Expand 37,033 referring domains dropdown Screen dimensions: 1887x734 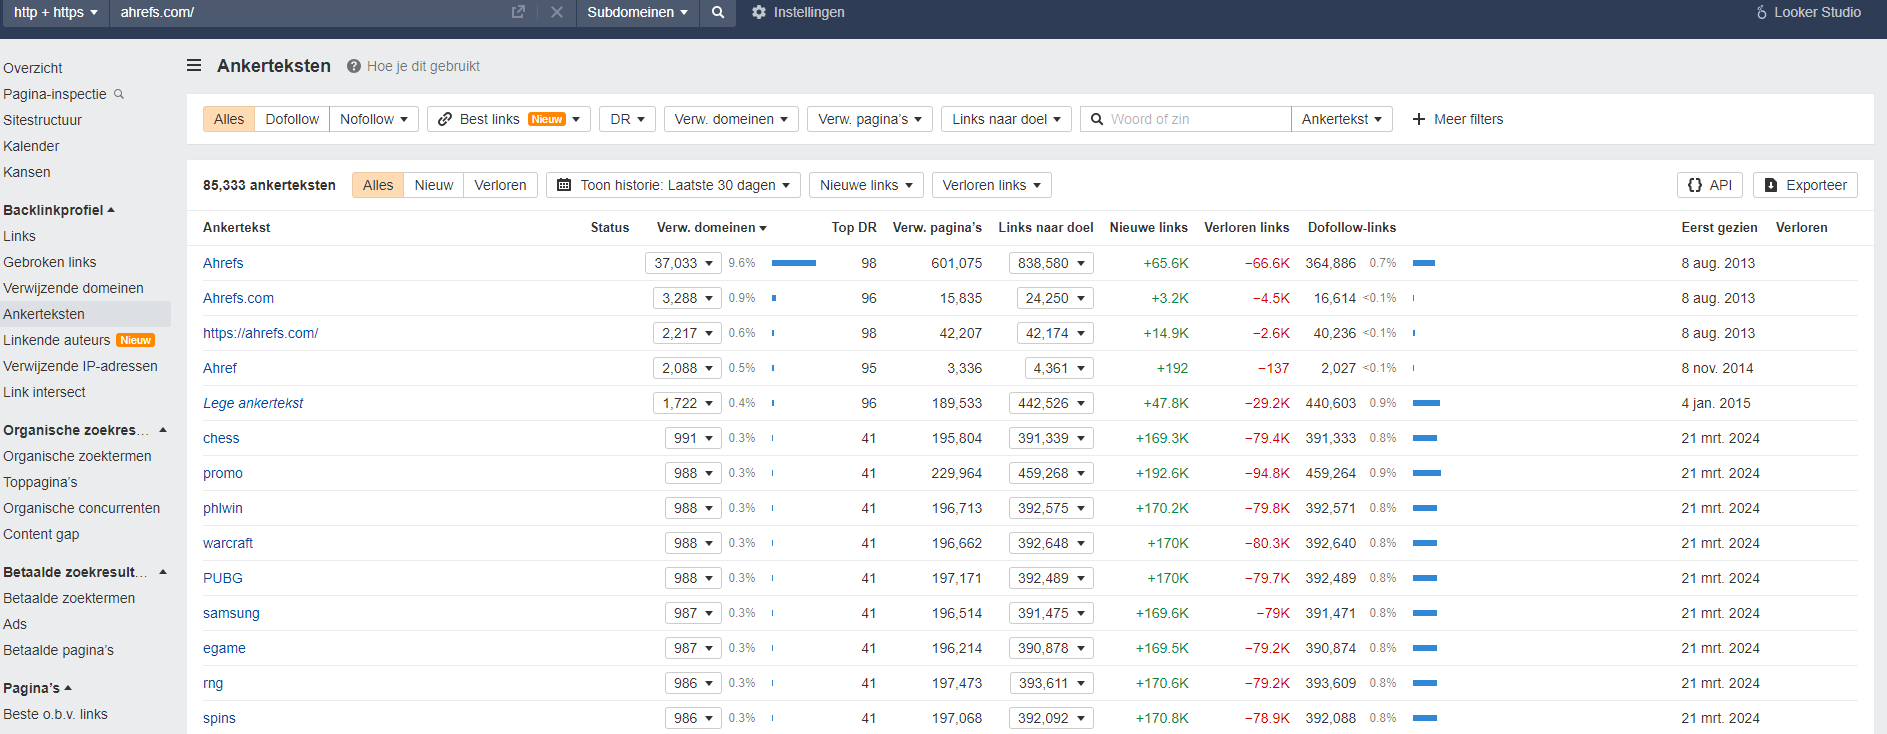[x=683, y=263]
